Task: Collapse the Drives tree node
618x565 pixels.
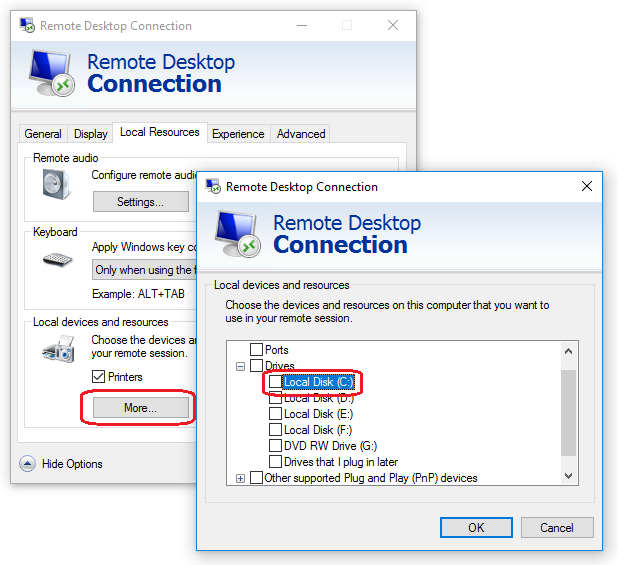Action: coord(240,367)
